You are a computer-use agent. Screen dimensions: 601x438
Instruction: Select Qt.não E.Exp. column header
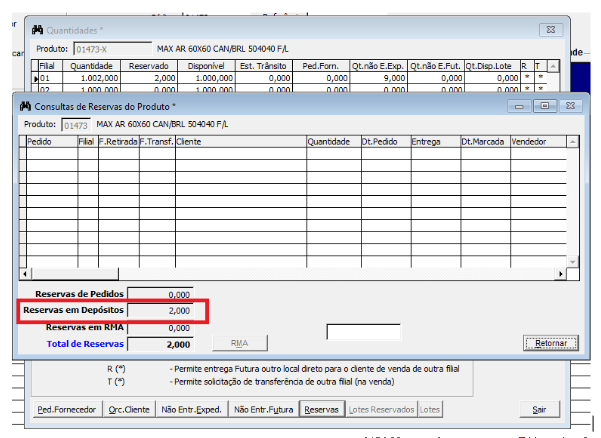pos(378,66)
